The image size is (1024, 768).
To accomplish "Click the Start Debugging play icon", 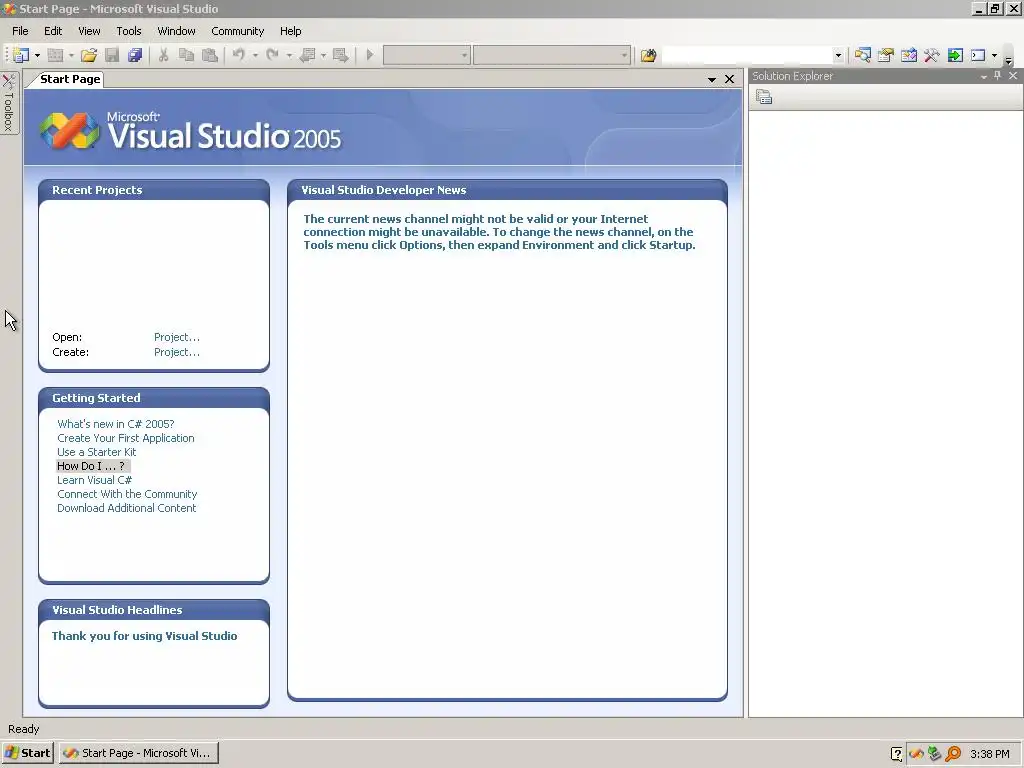I will [370, 56].
